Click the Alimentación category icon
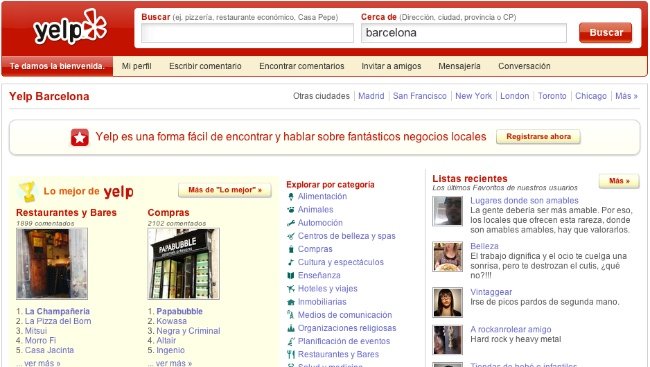The height and width of the screenshot is (367, 650). coord(291,197)
